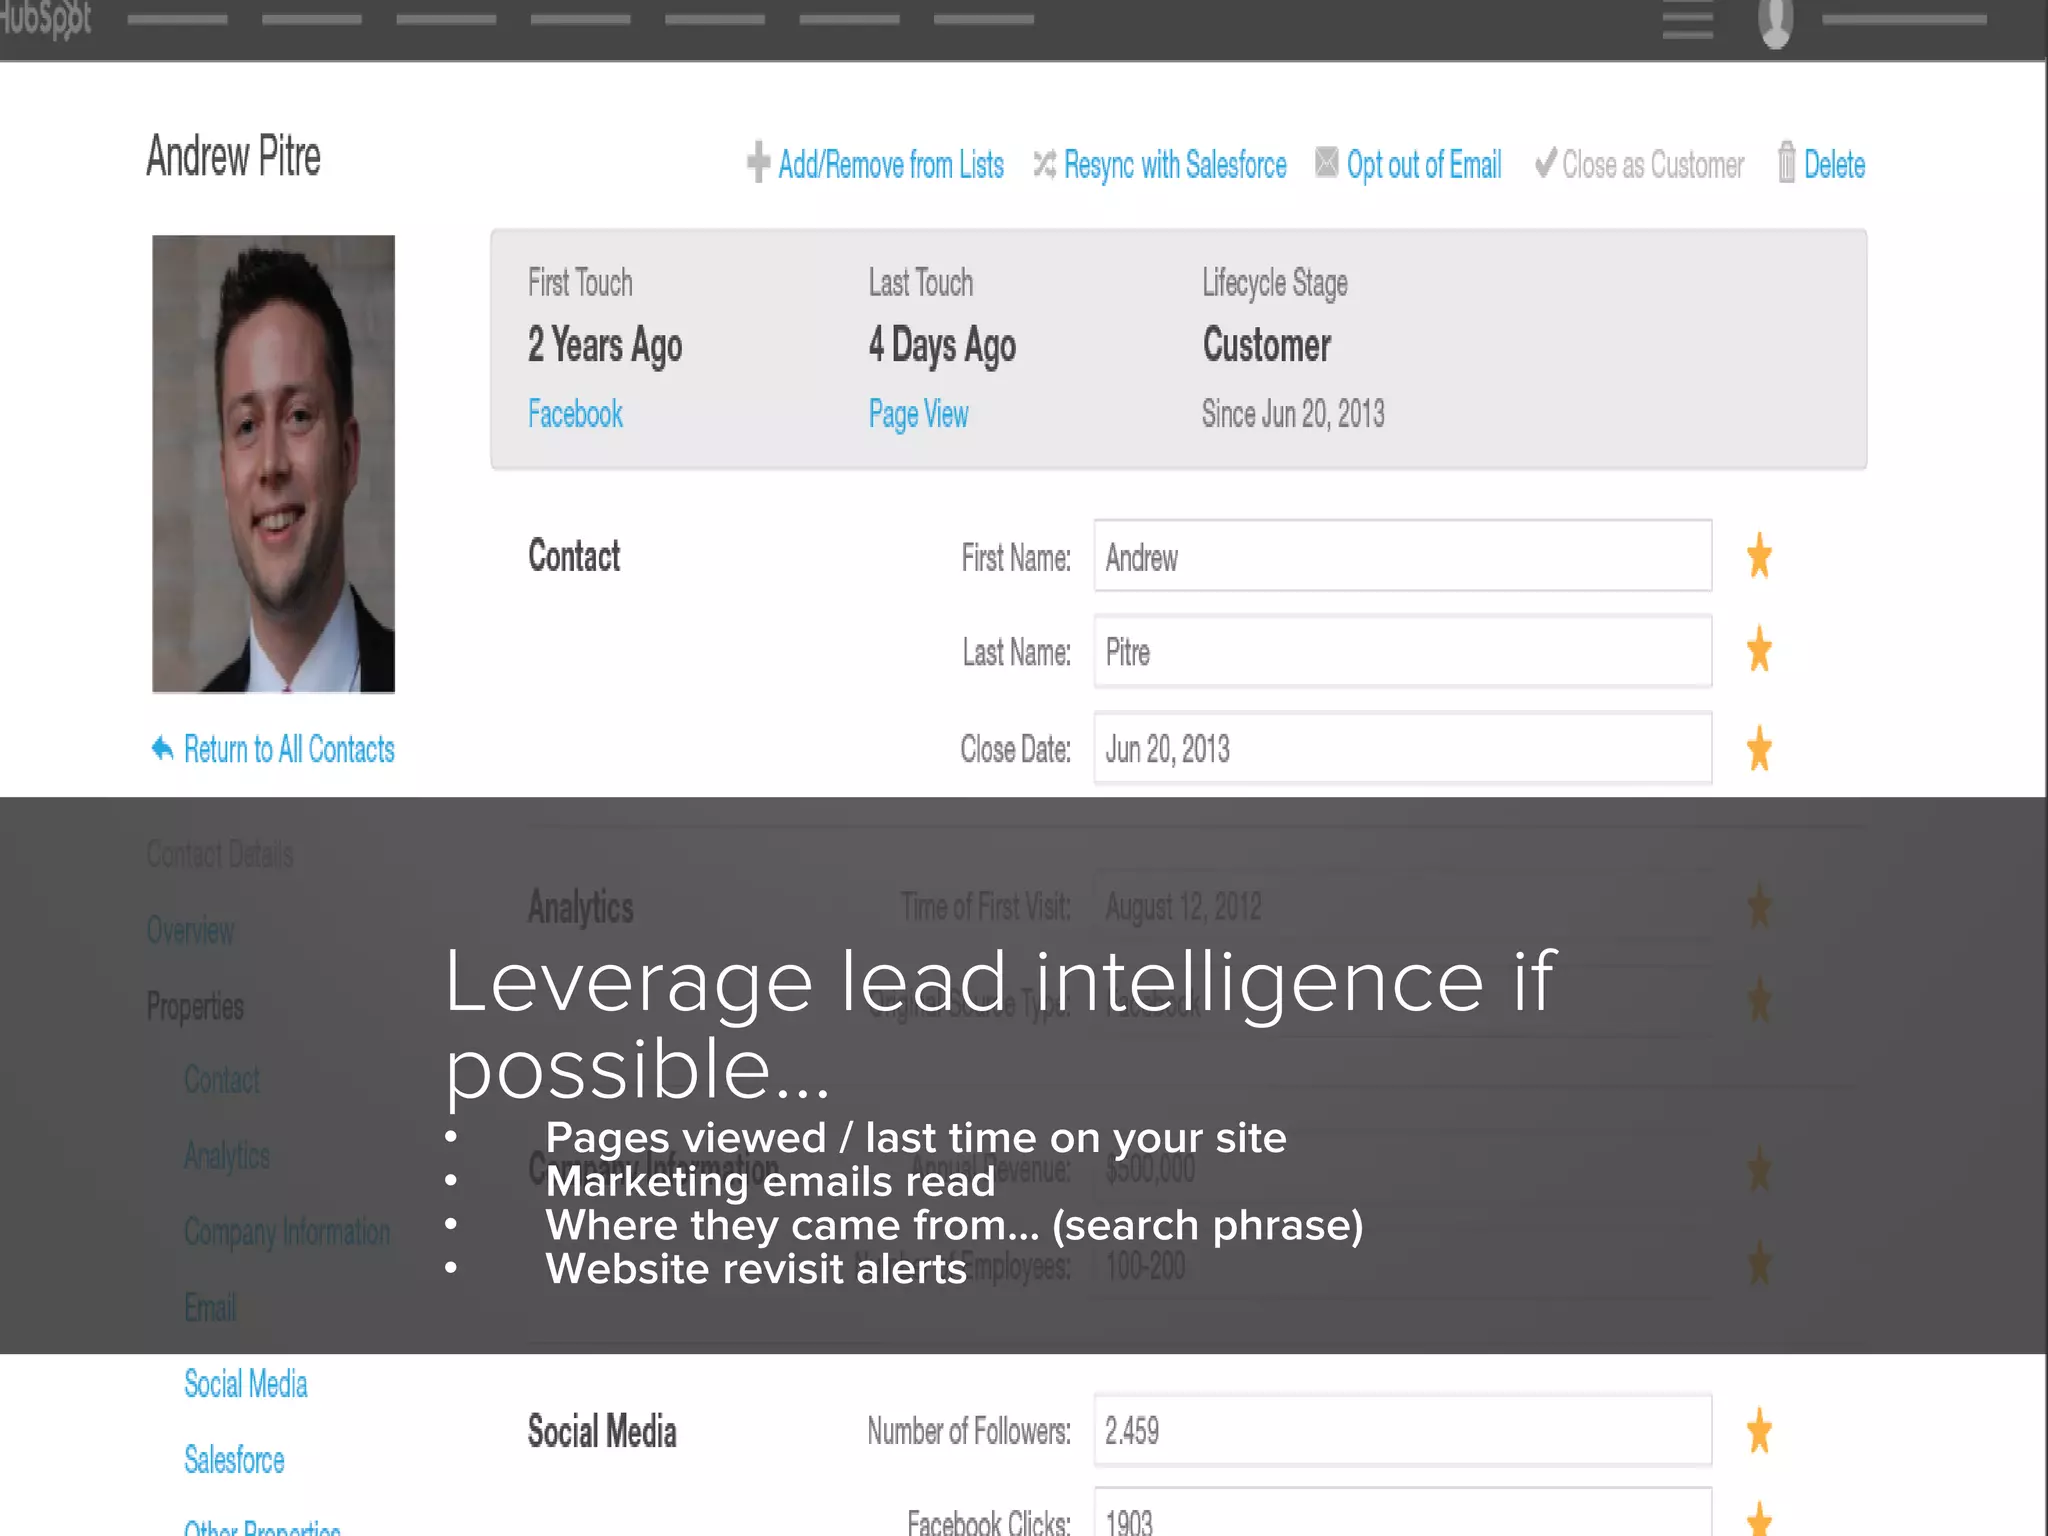Click the 'Customer' lifecycle stage value

coord(1267,345)
